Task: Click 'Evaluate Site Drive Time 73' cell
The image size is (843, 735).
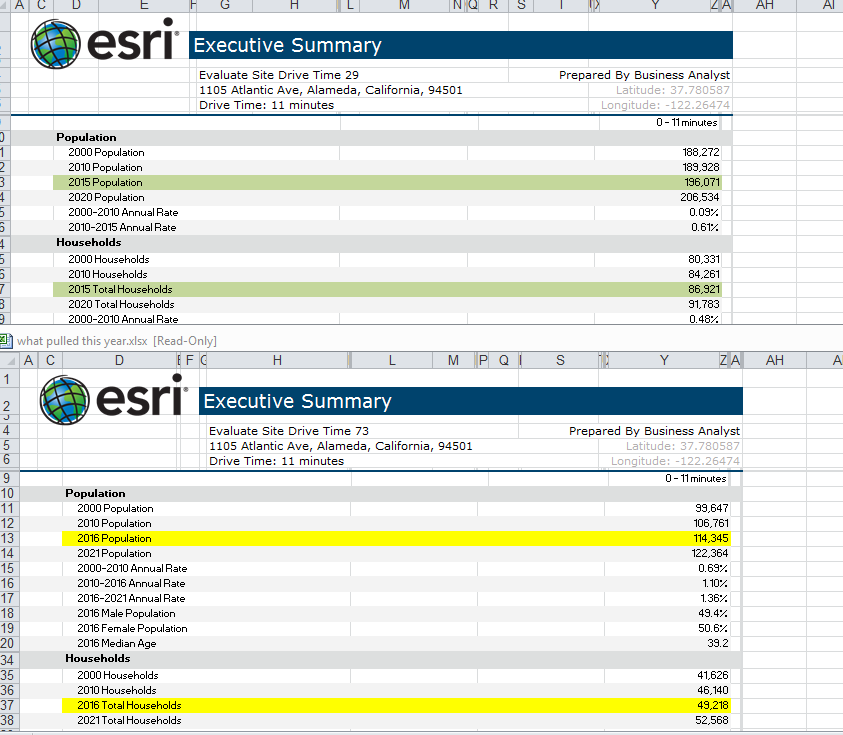Action: pyautogui.click(x=289, y=431)
